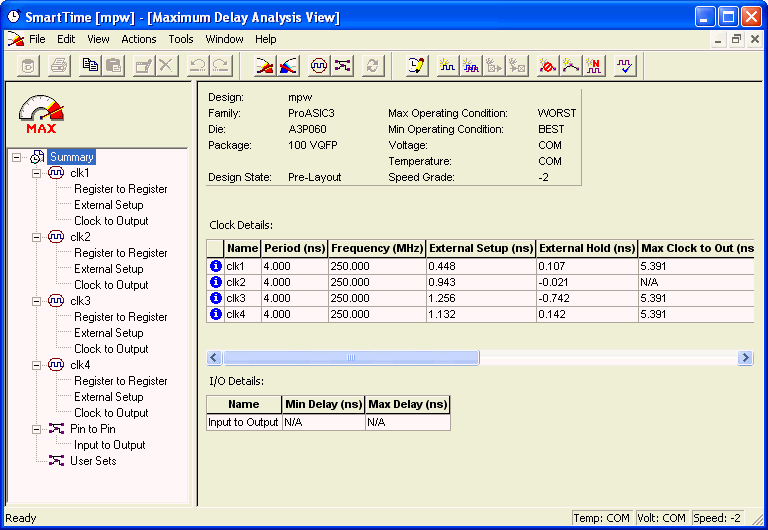
Task: Click the horizontal scrollbar thumb in Clock Details
Action: (351, 358)
